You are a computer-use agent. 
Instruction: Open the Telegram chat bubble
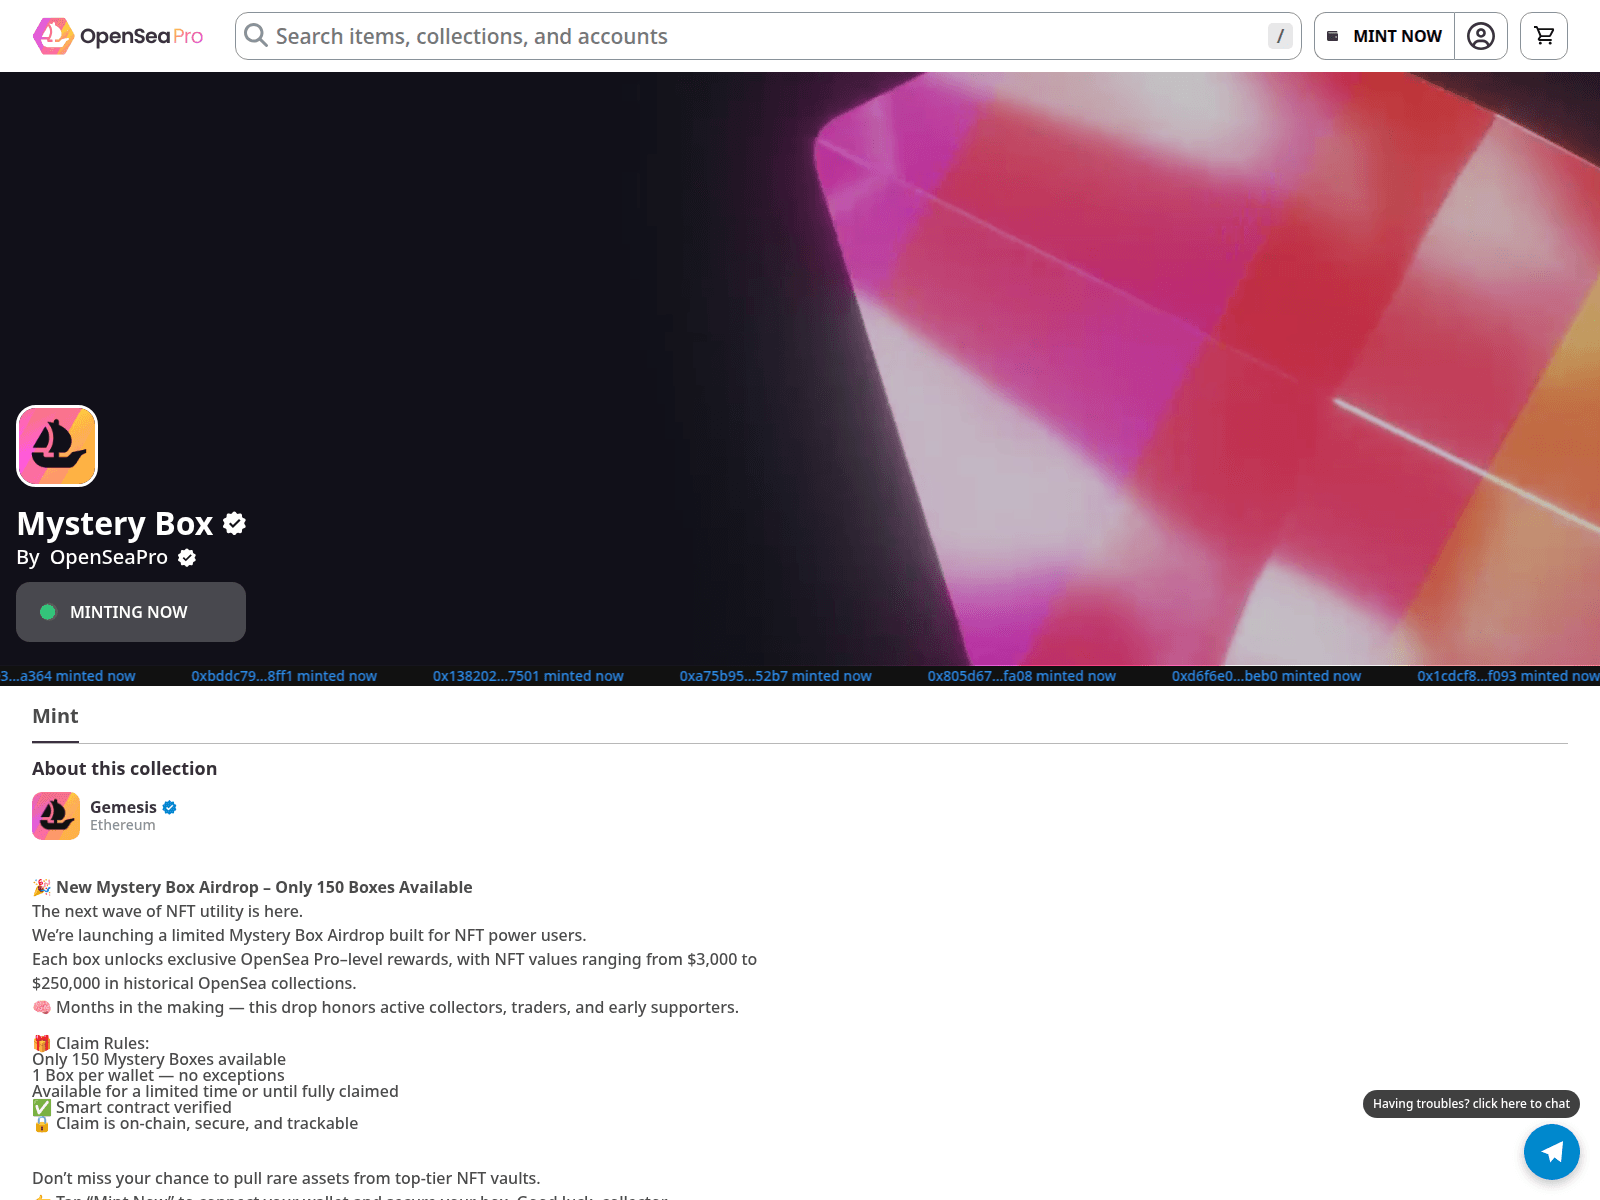tap(1551, 1152)
